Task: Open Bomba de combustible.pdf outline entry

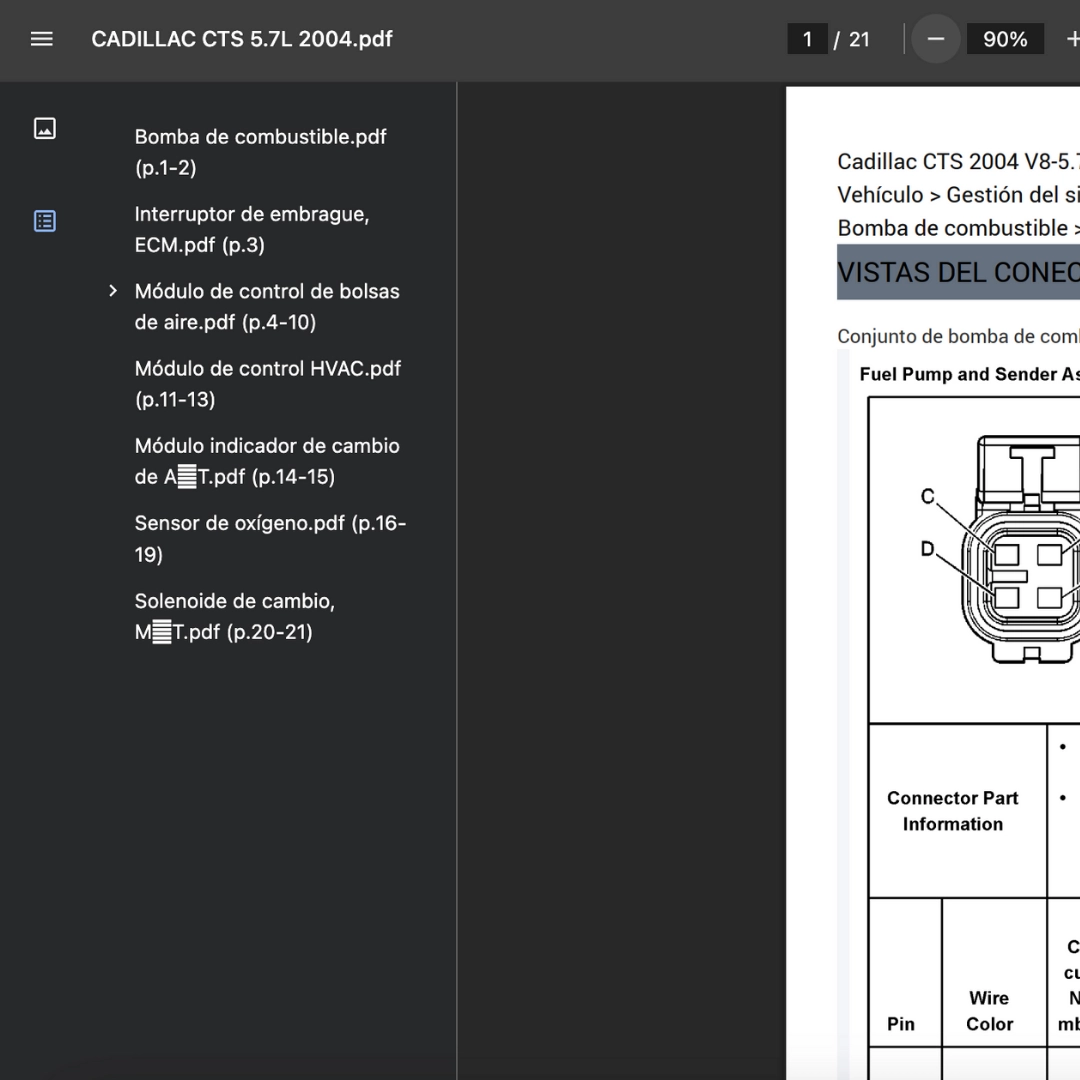Action: coord(260,152)
